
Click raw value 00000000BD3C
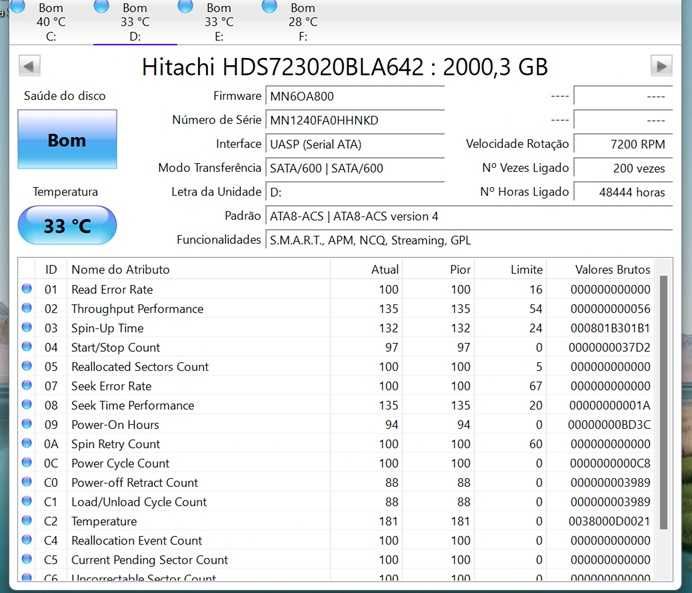pos(609,425)
